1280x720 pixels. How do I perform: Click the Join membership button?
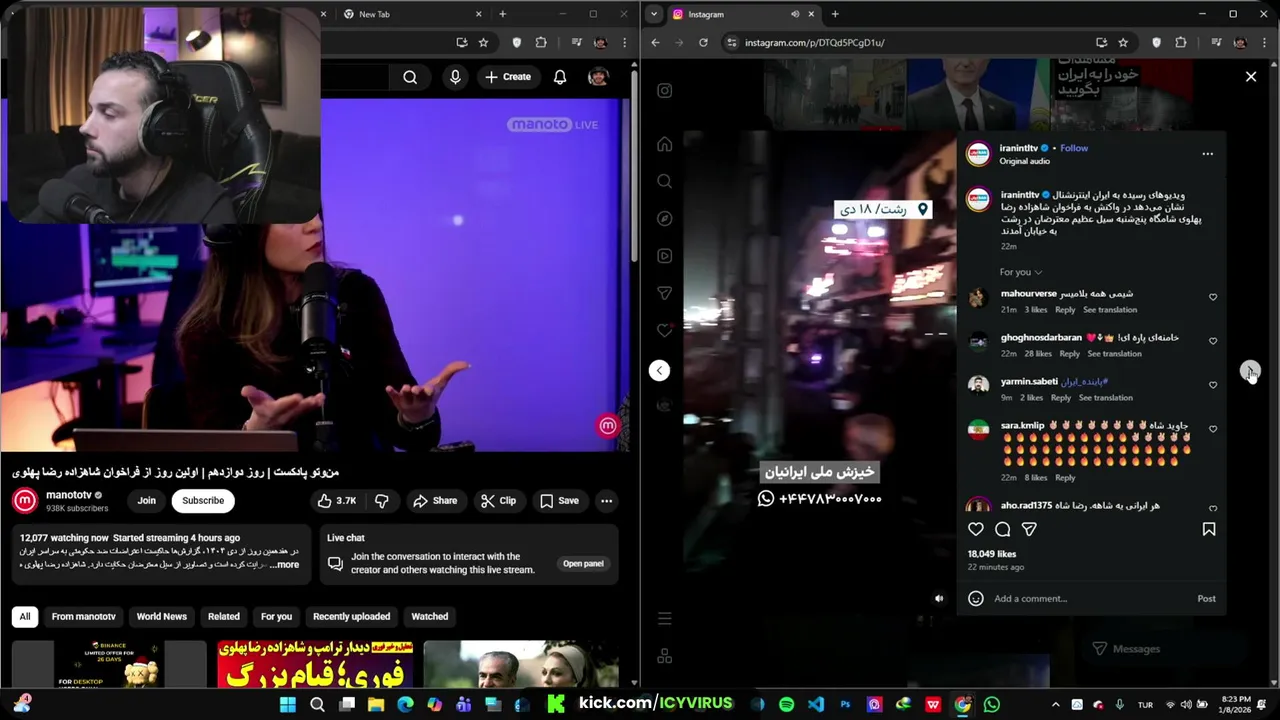[x=147, y=501]
